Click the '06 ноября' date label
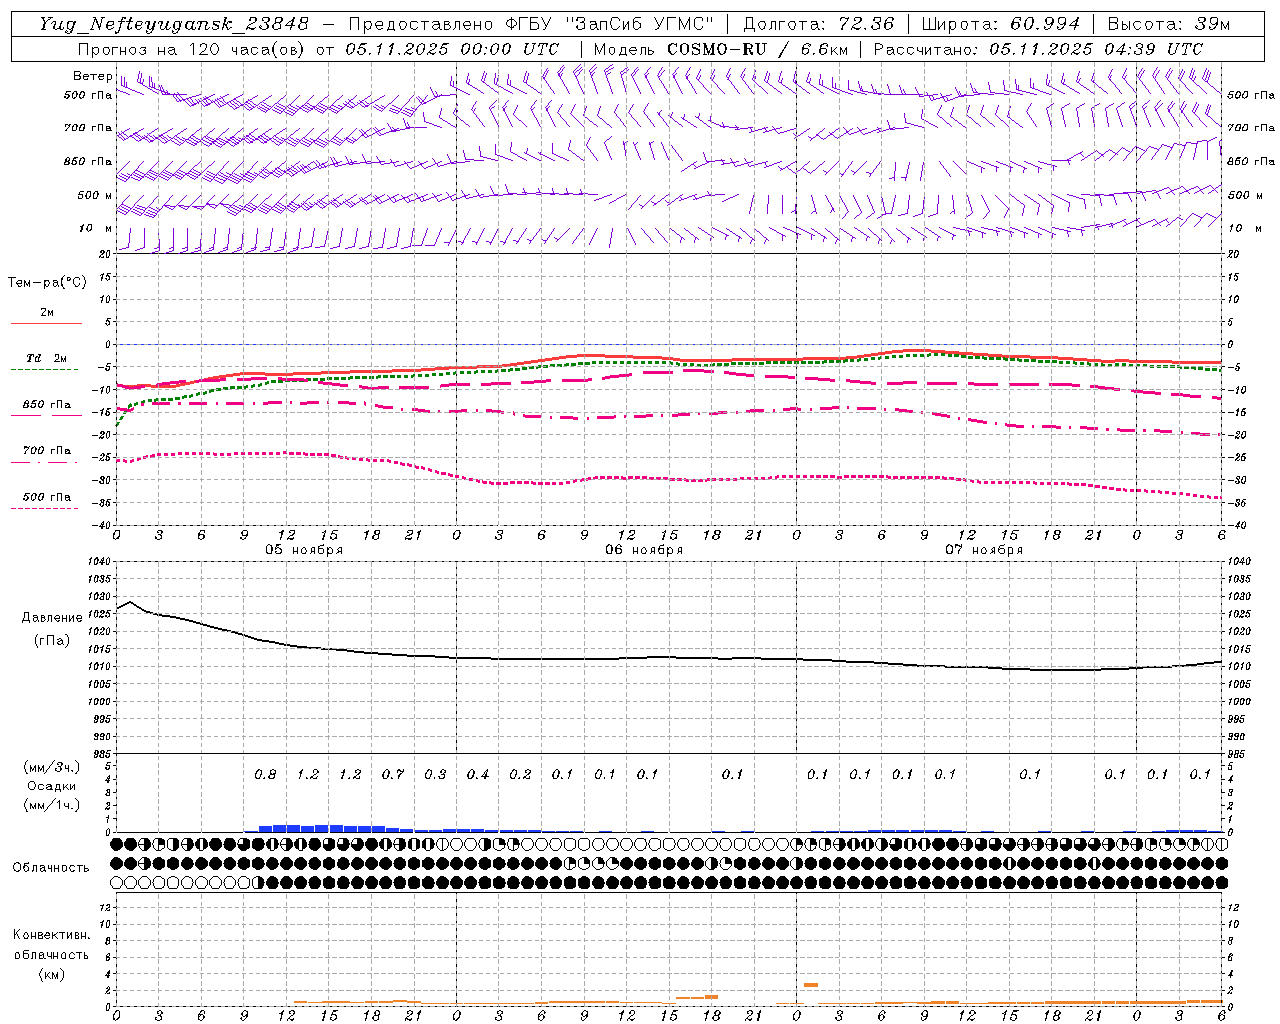Image resolution: width=1280 pixels, height=1024 pixels. 644,550
